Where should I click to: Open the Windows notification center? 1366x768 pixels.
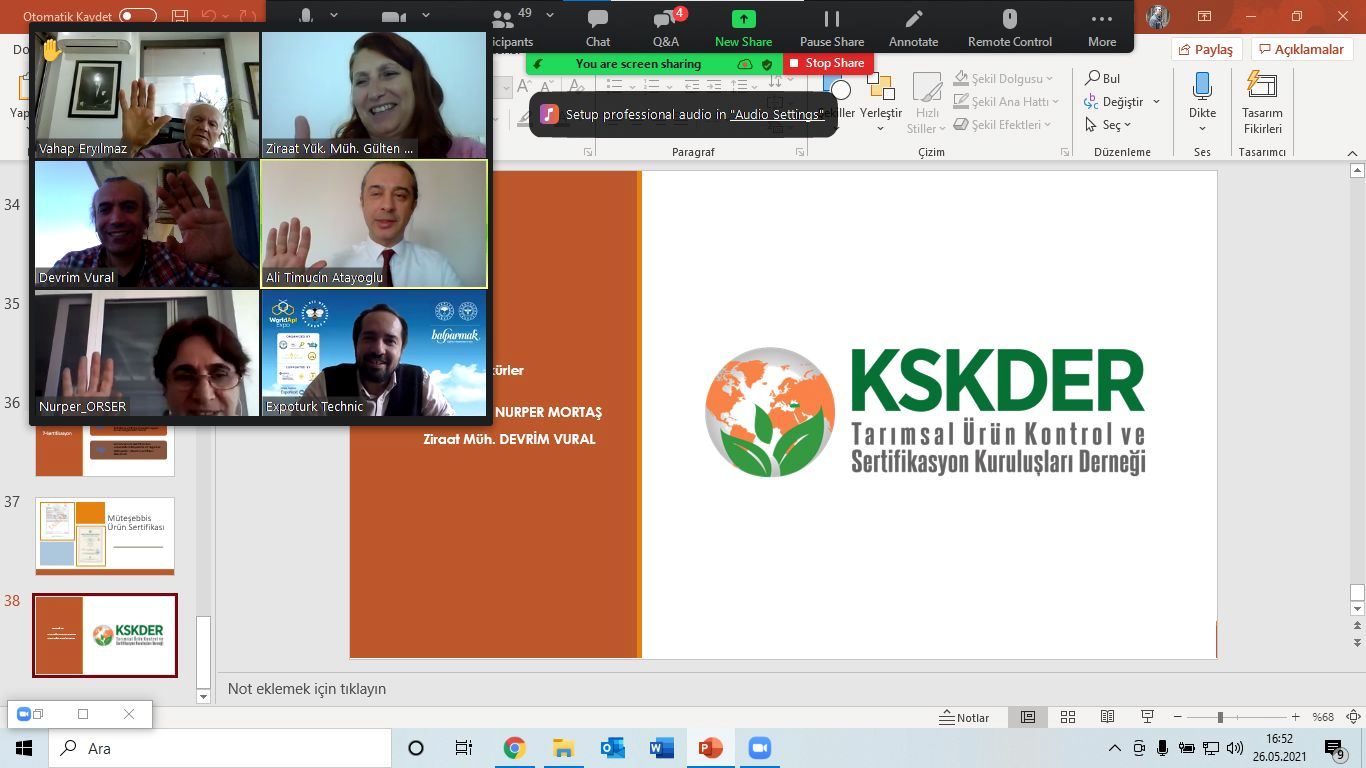[1335, 748]
